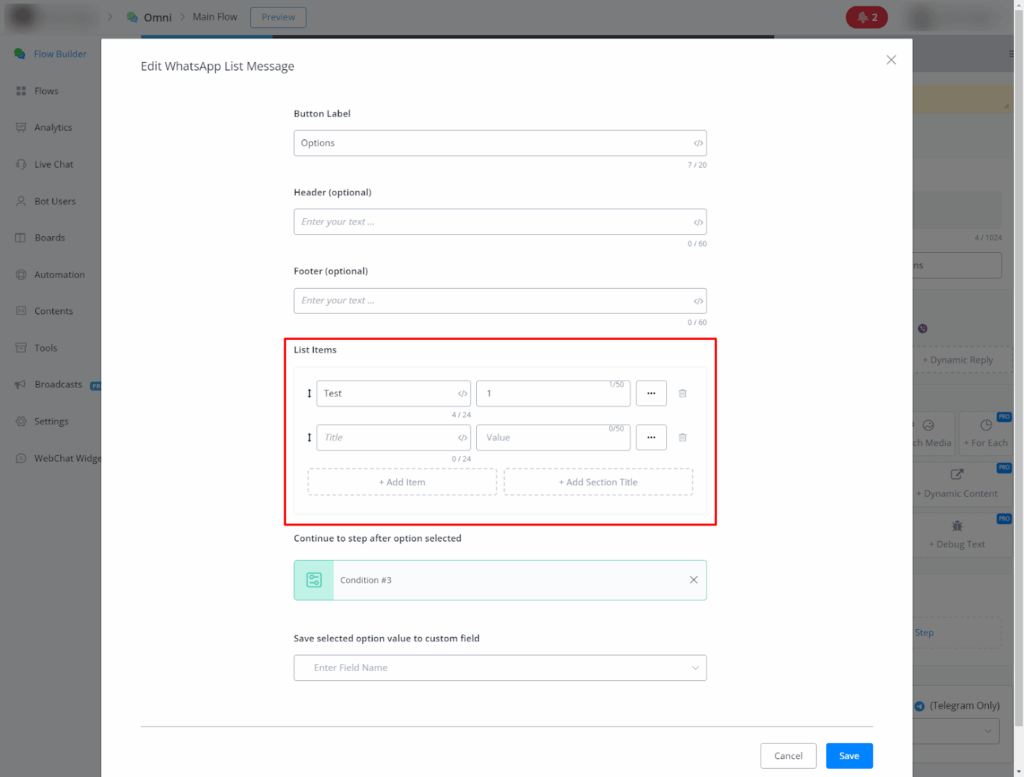Open more options for the empty list item
Viewport: 1024px width, 777px height.
[651, 438]
